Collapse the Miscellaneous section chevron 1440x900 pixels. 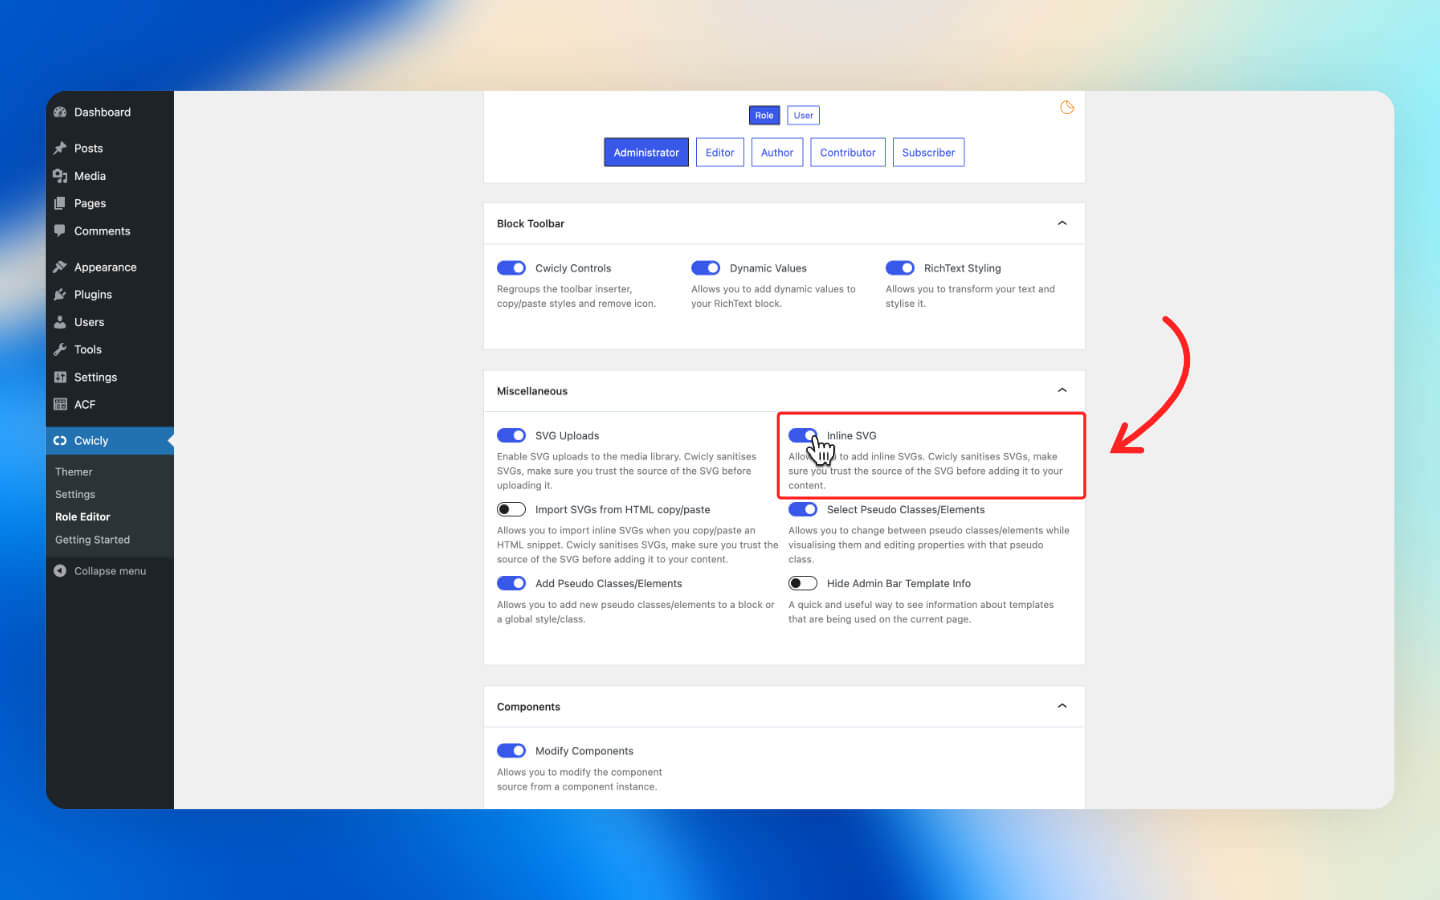pos(1062,390)
